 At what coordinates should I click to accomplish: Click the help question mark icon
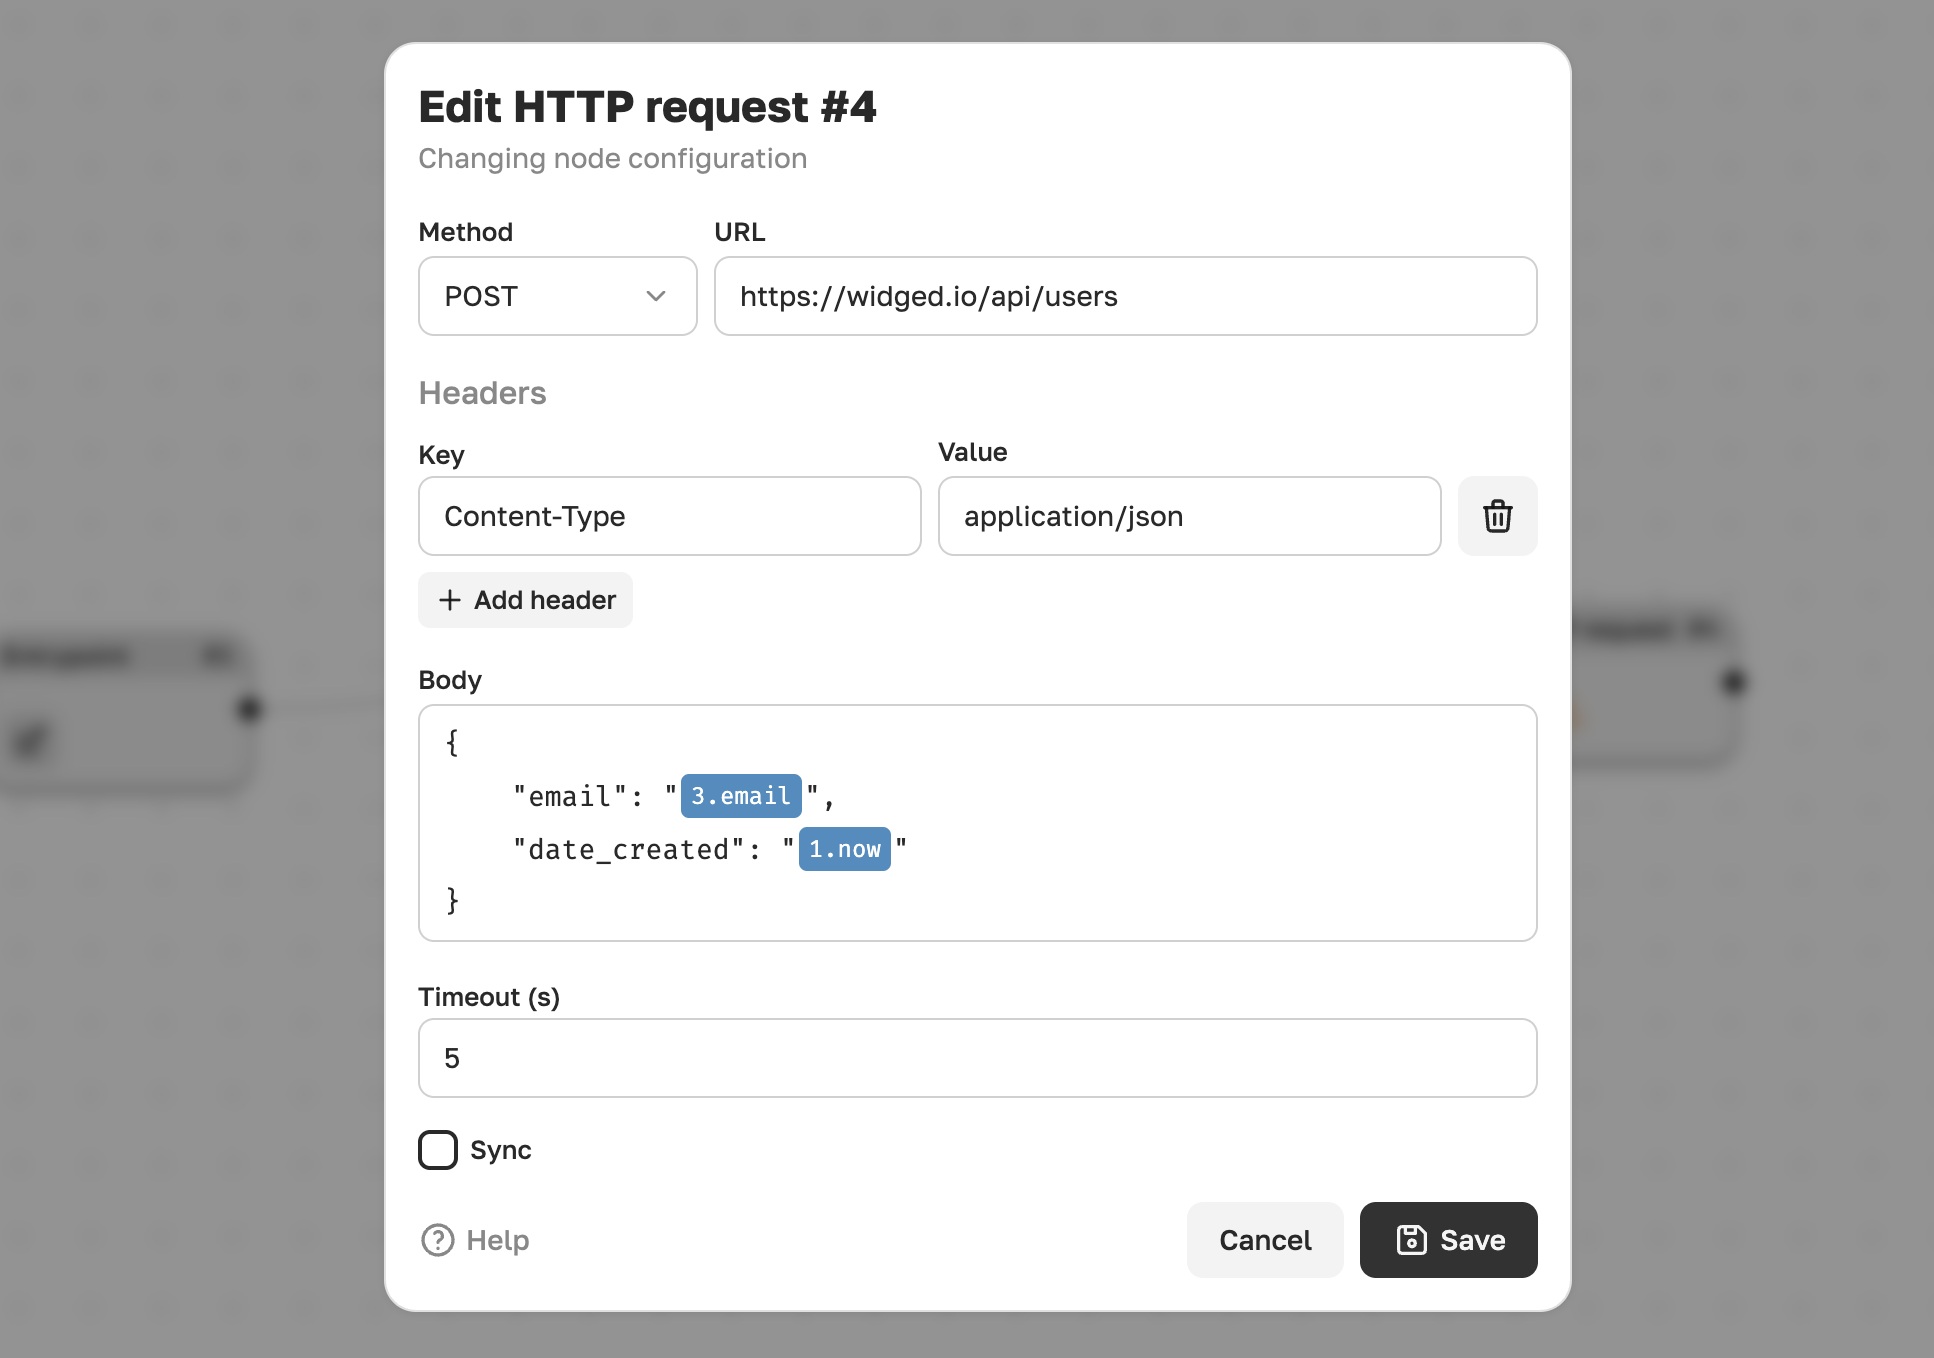pyautogui.click(x=437, y=1240)
